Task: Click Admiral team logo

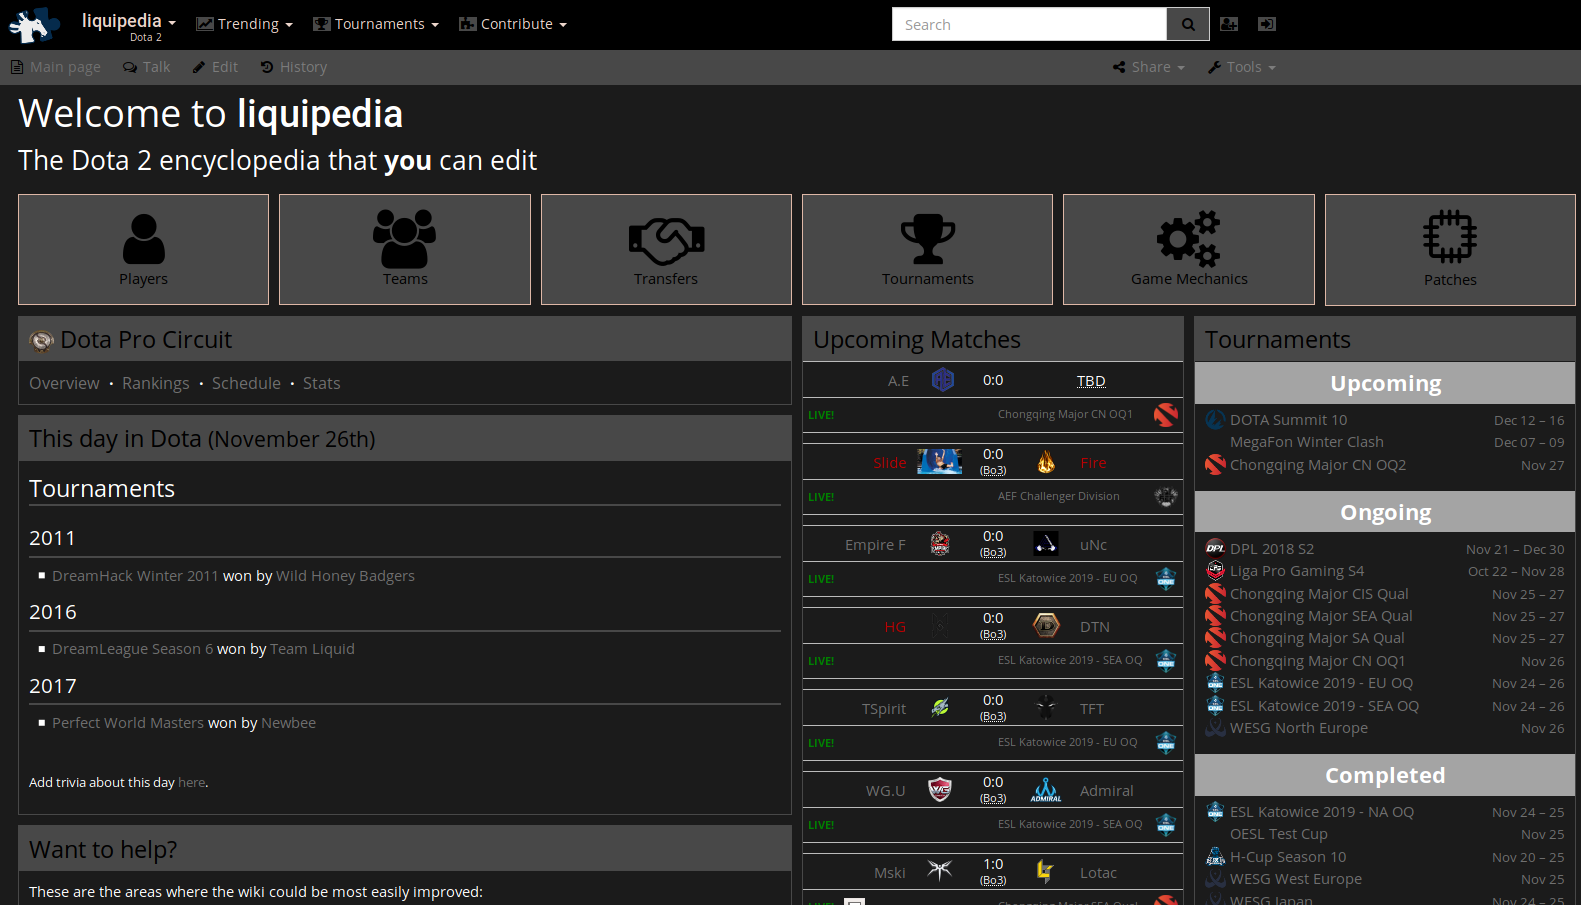Action: tap(1046, 790)
